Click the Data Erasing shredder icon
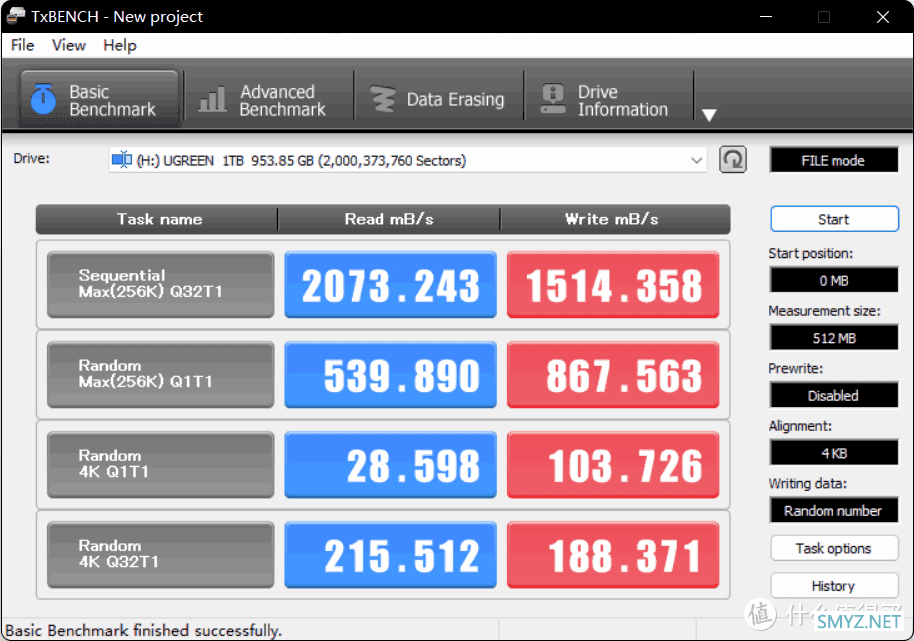The image size is (914, 641). click(x=382, y=99)
